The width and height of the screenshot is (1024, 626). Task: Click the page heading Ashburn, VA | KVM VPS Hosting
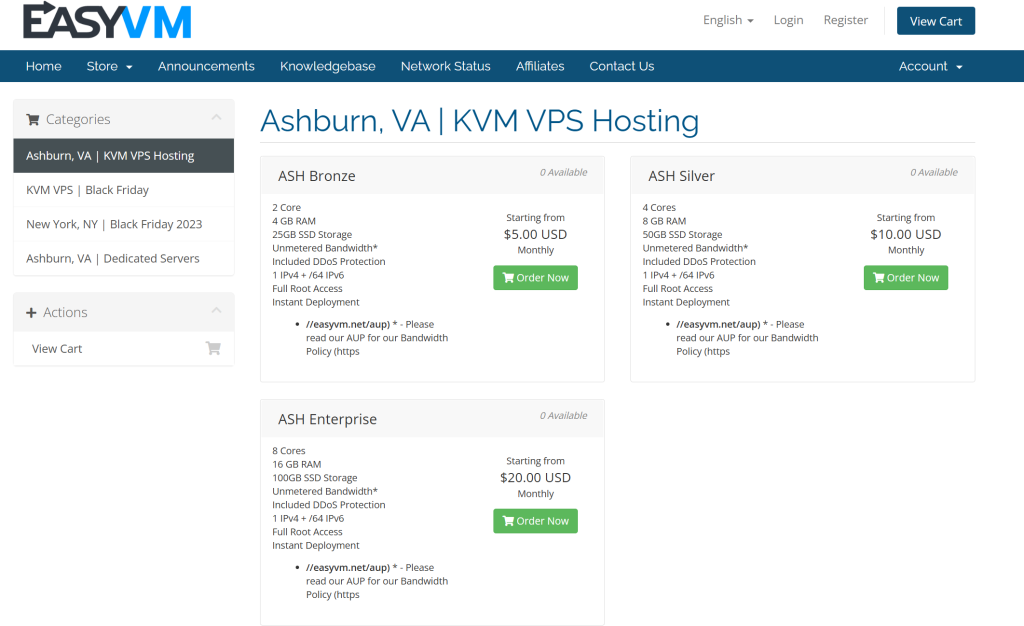click(479, 121)
